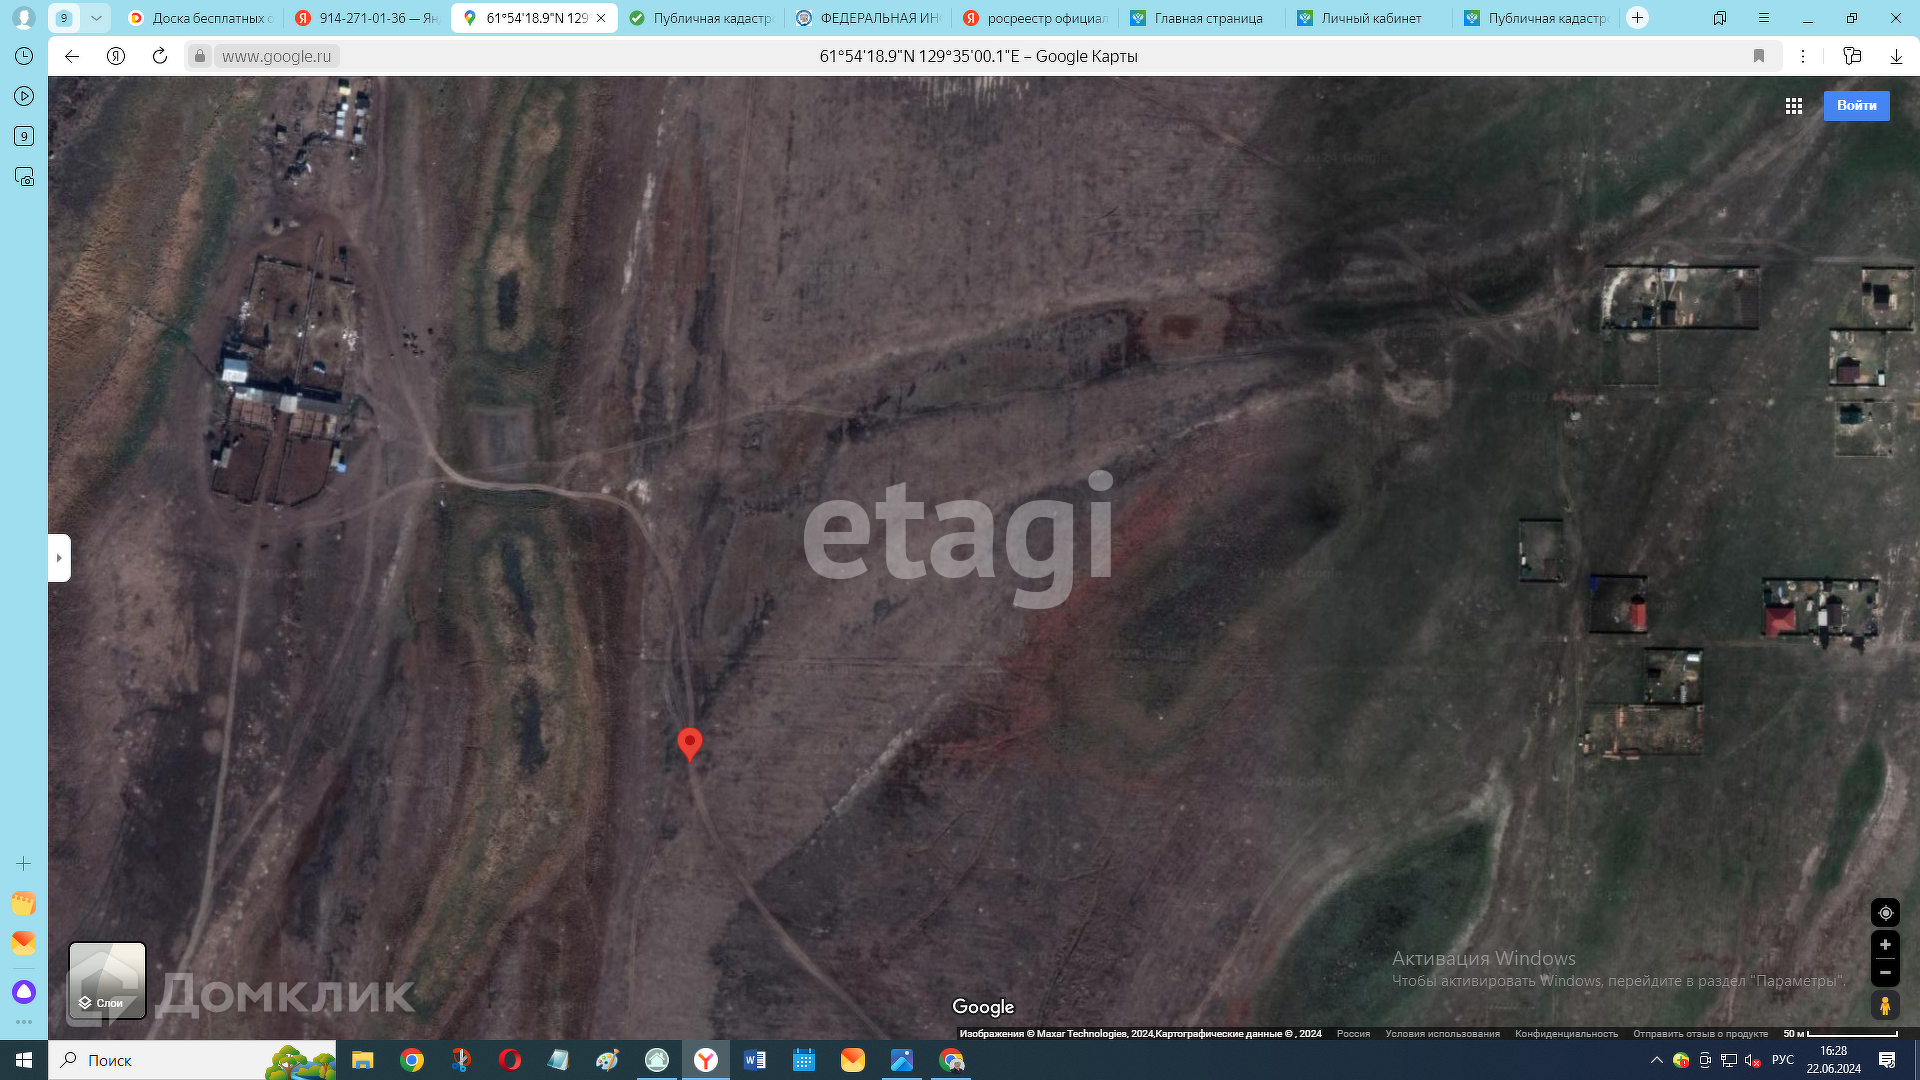Viewport: 1920px width, 1080px height.
Task: Open the three-dots page menu
Action: point(1803,56)
